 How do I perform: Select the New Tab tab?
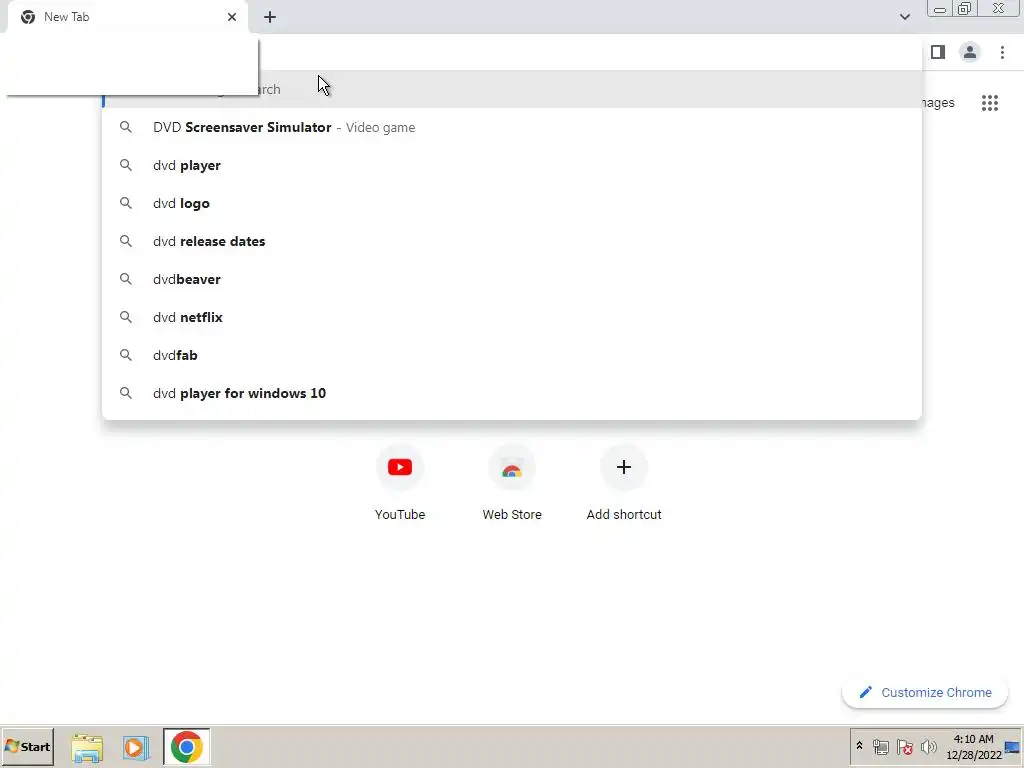[127, 17]
